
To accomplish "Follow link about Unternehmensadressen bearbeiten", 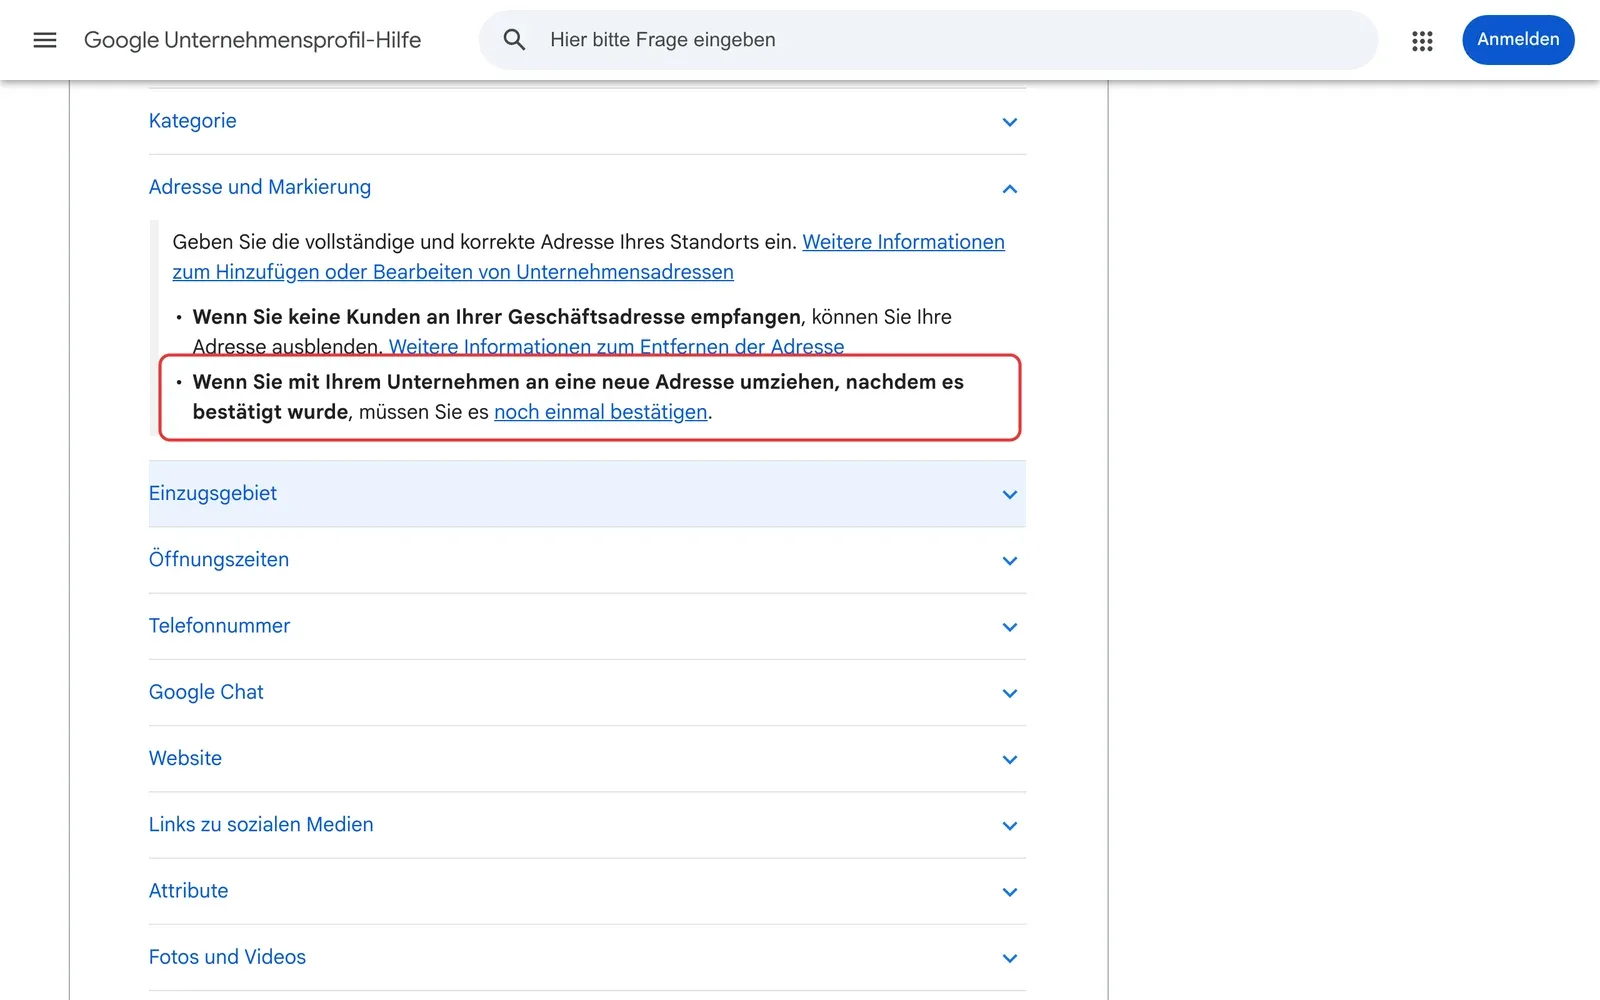I will (x=453, y=272).
